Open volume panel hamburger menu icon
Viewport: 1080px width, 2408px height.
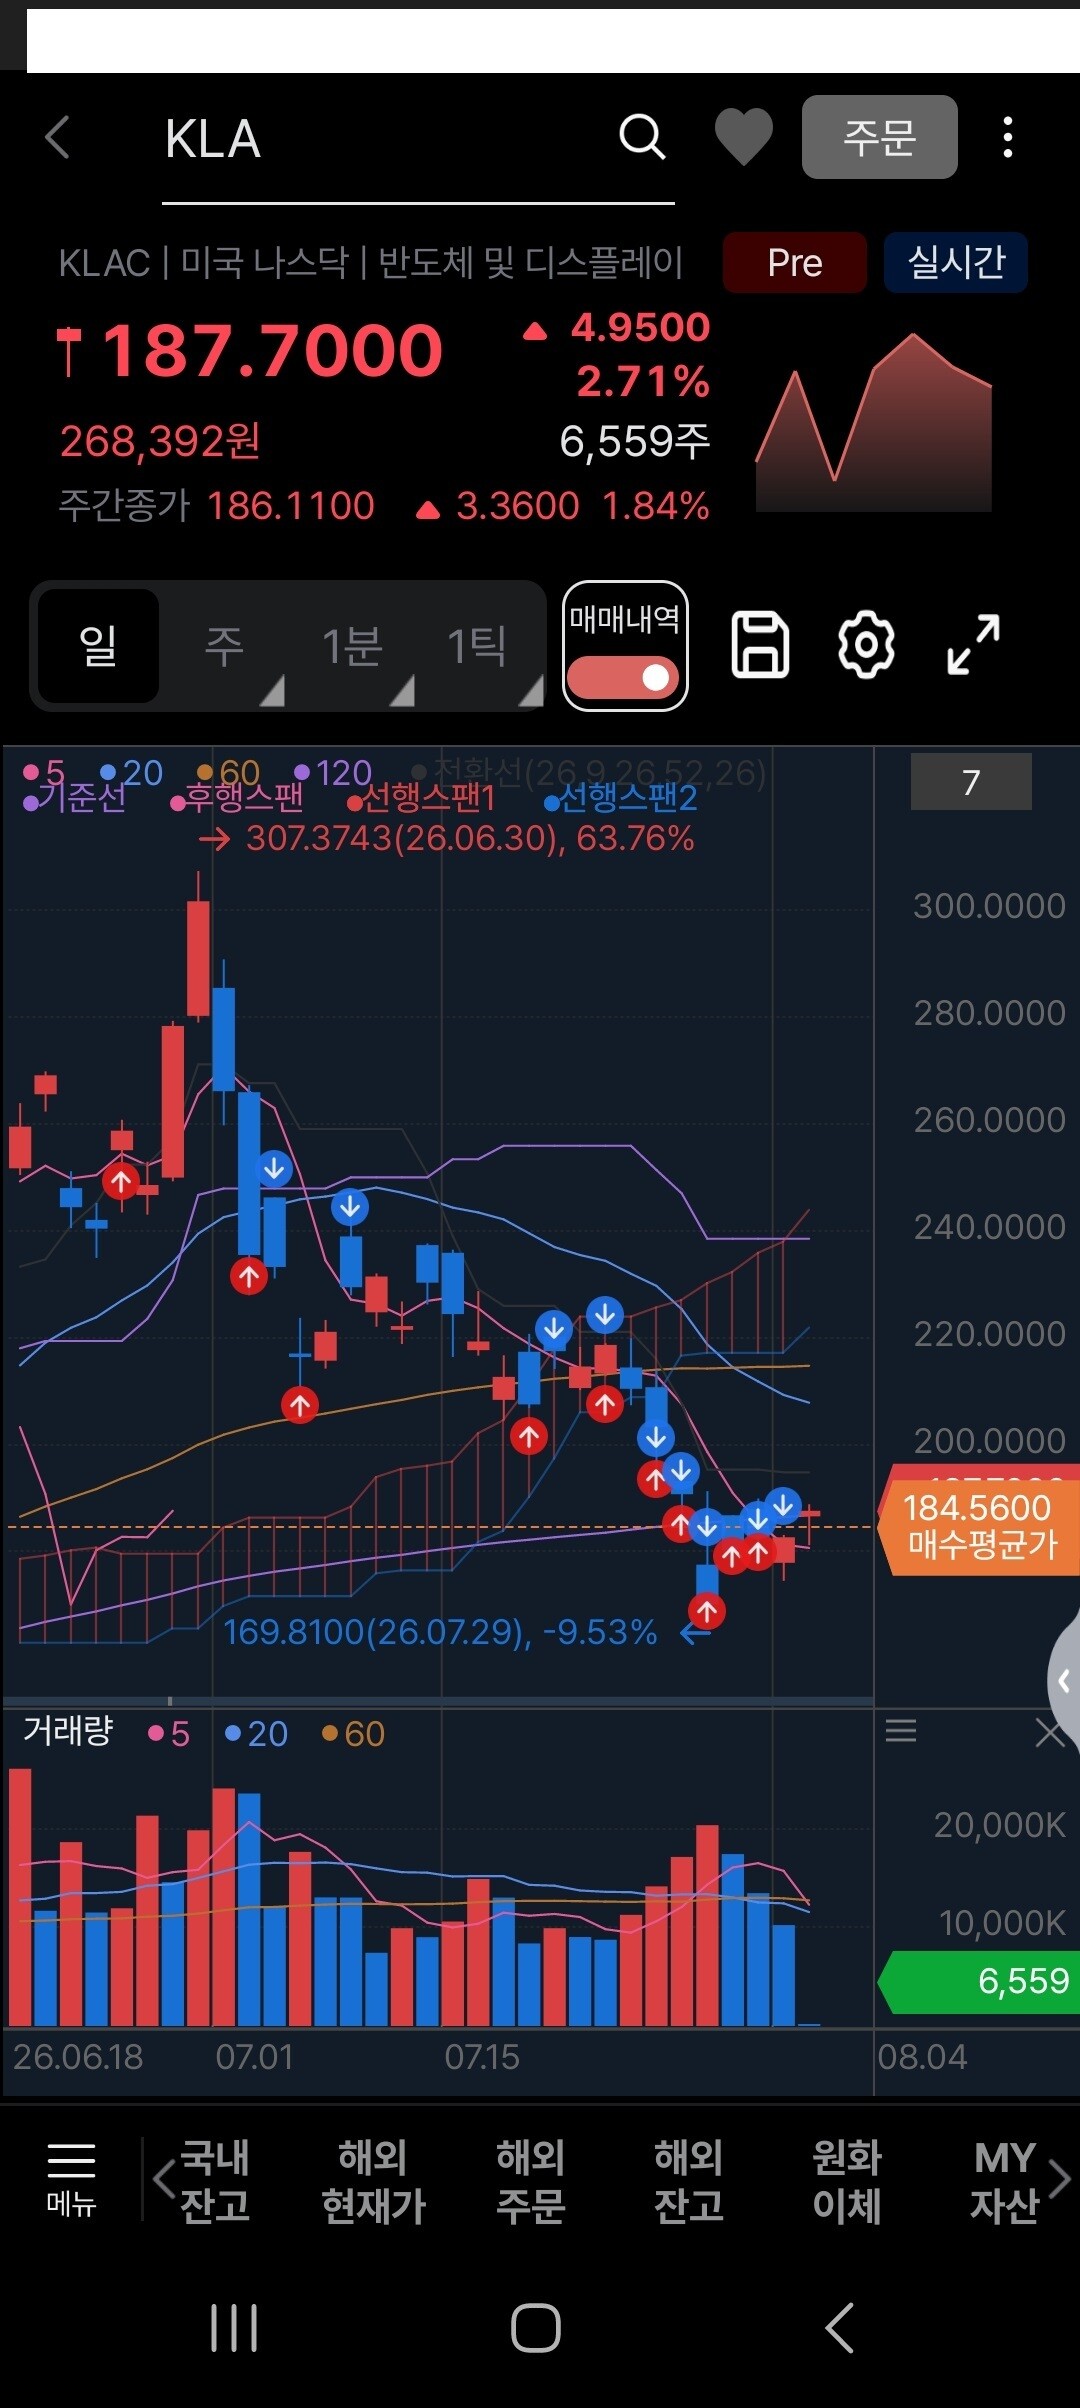(x=901, y=1731)
